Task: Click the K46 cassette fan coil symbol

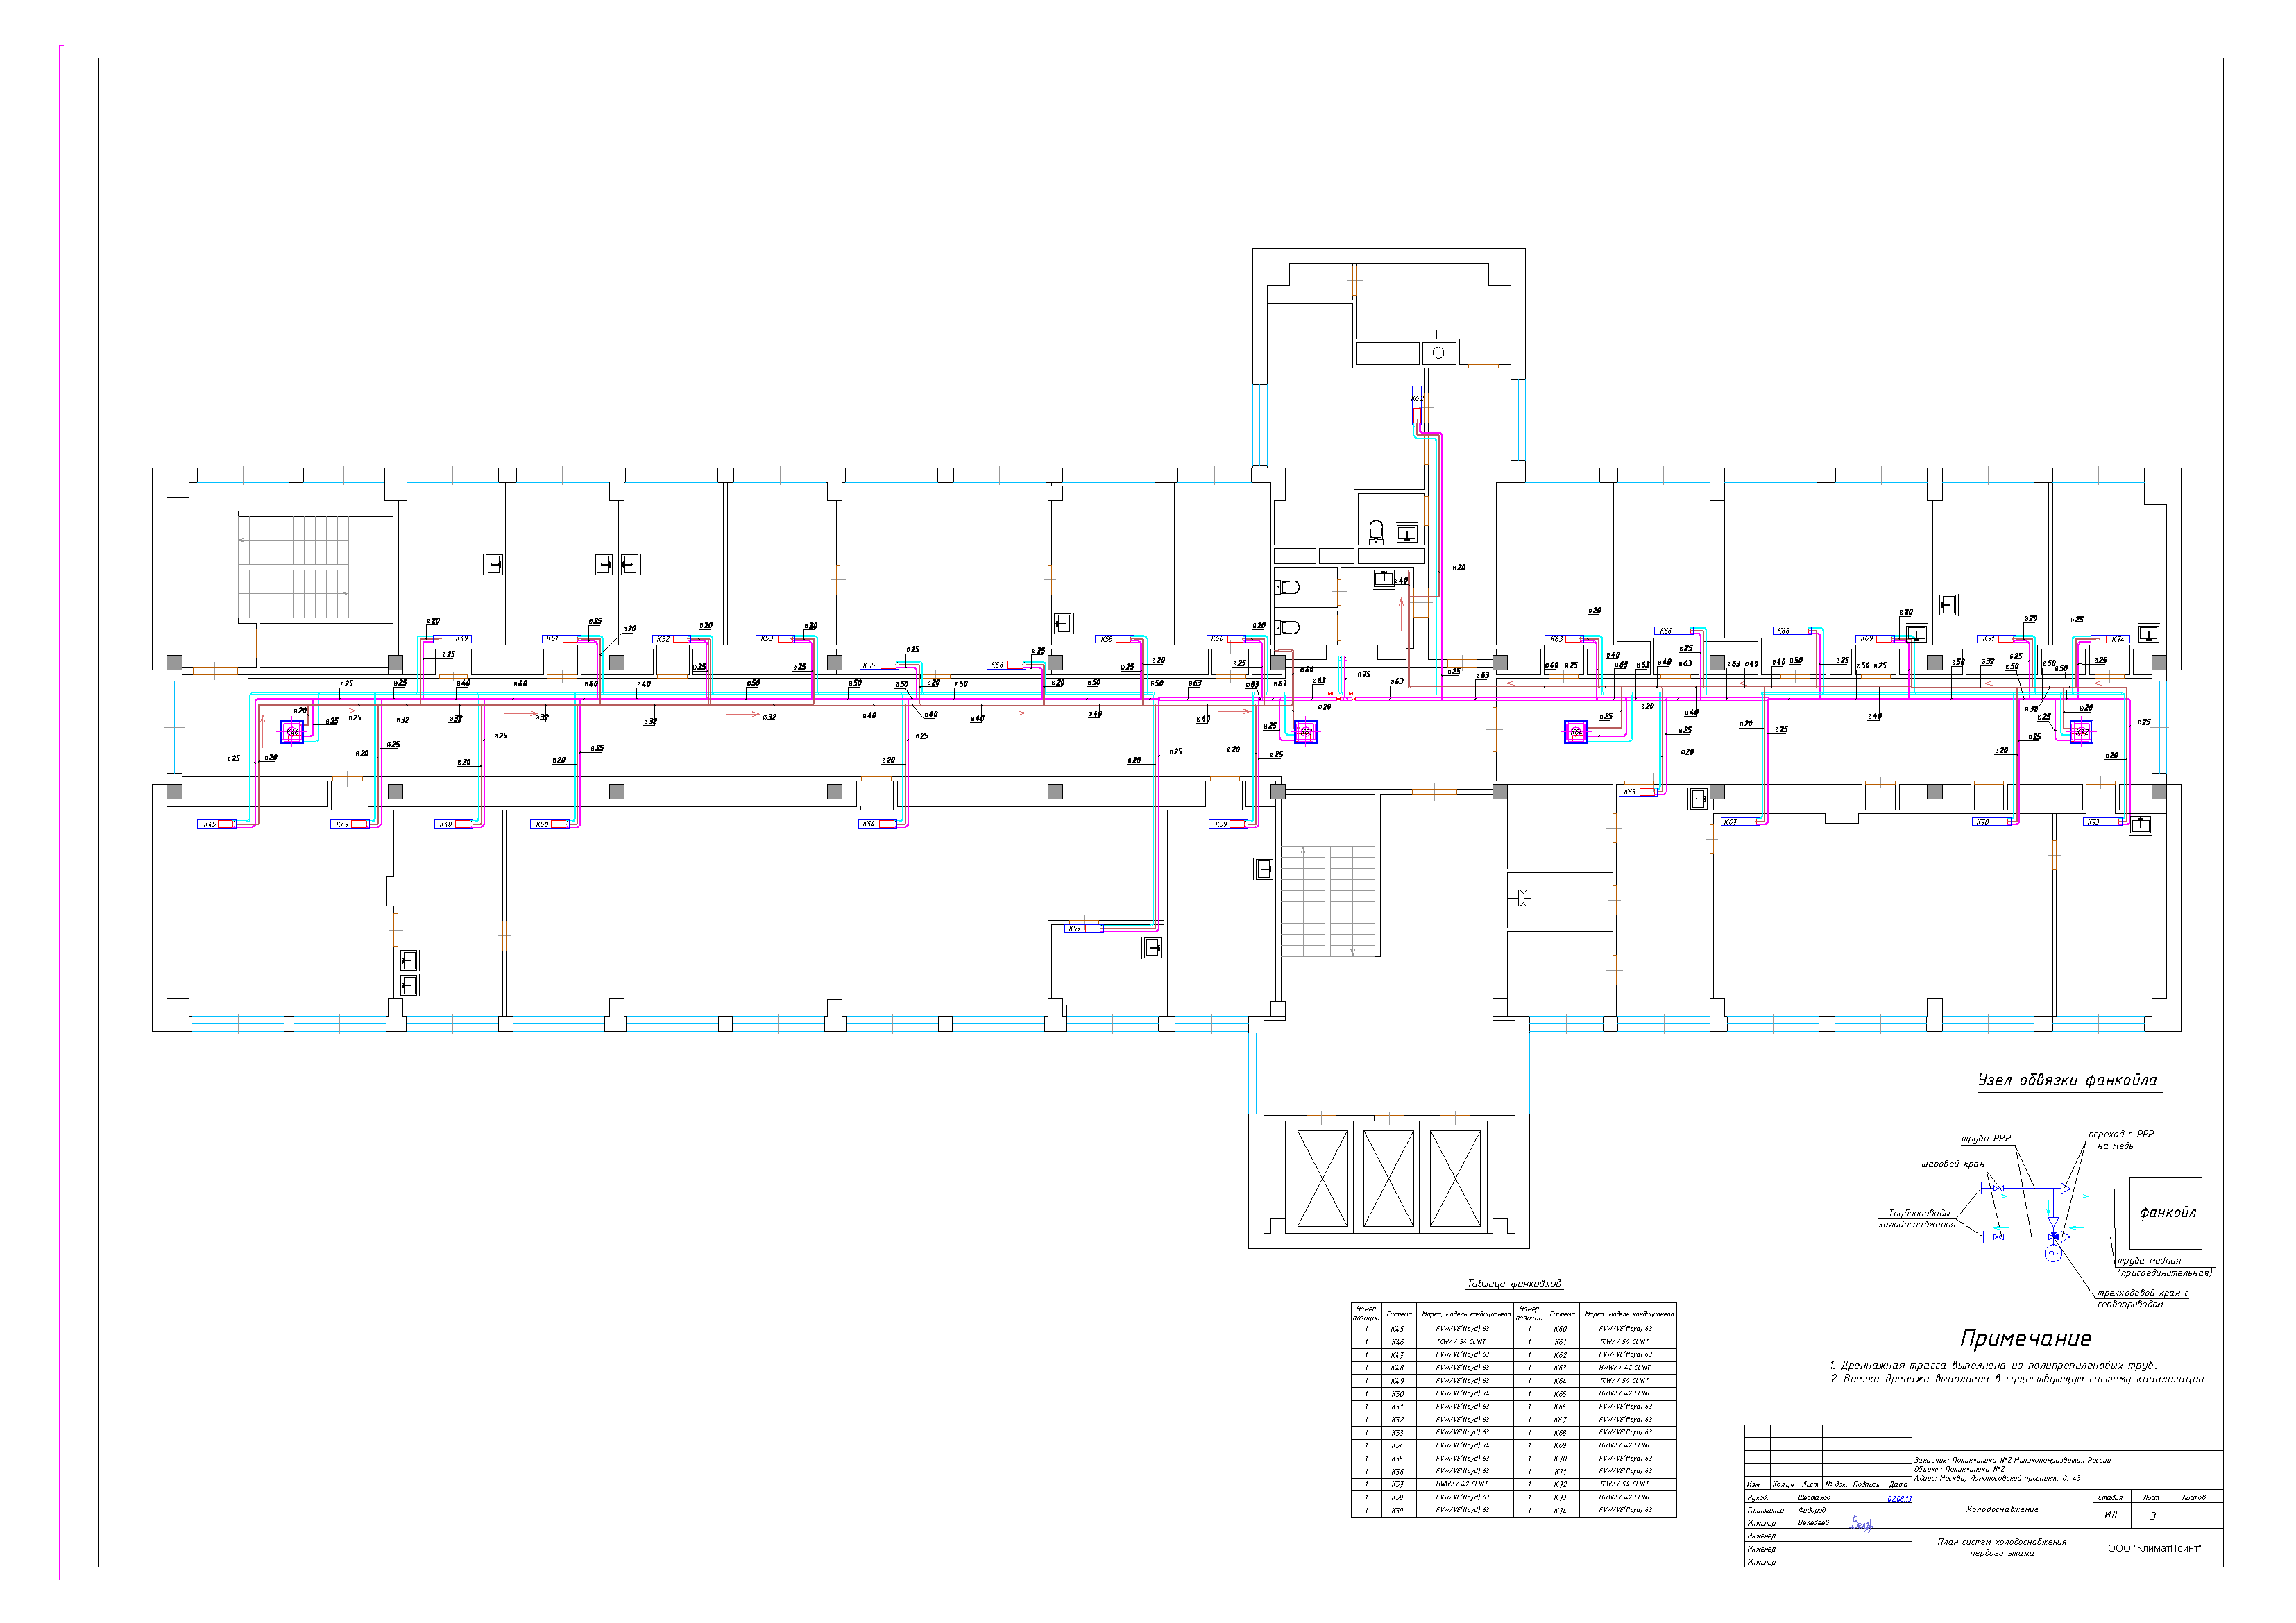Action: (291, 732)
